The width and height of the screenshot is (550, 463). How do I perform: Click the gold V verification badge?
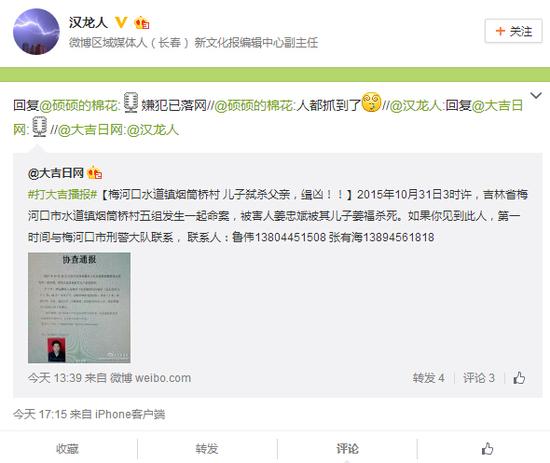pyautogui.click(x=121, y=23)
